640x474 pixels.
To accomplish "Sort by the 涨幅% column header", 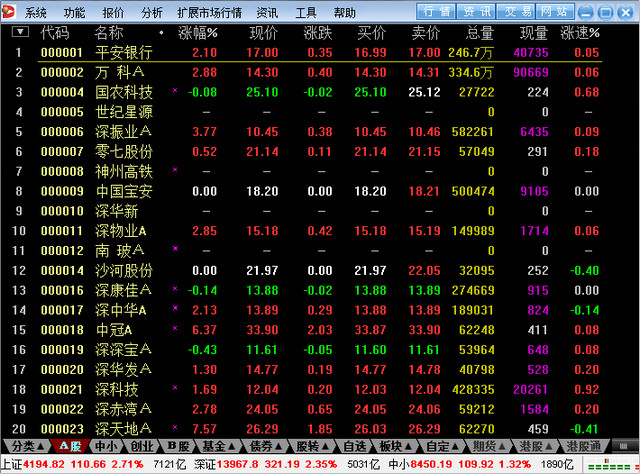I will pyautogui.click(x=198, y=33).
